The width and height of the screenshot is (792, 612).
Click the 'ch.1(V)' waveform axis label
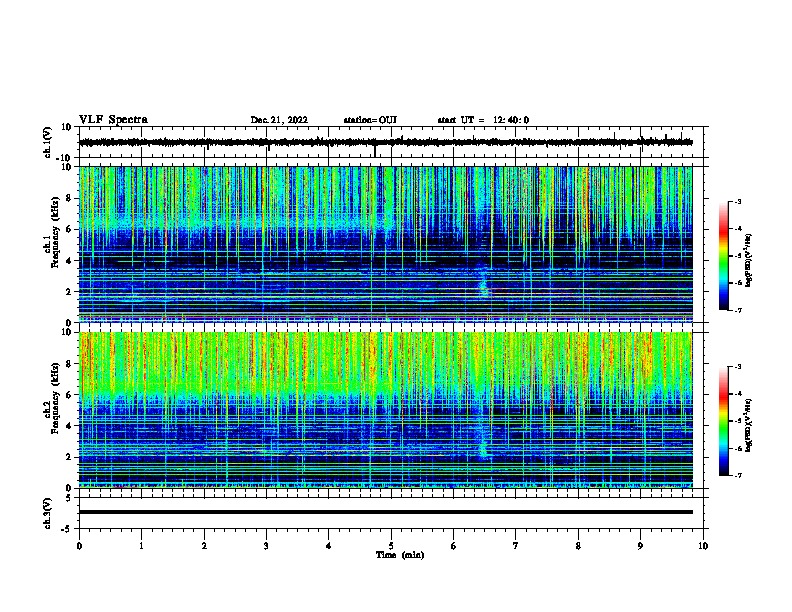point(48,142)
